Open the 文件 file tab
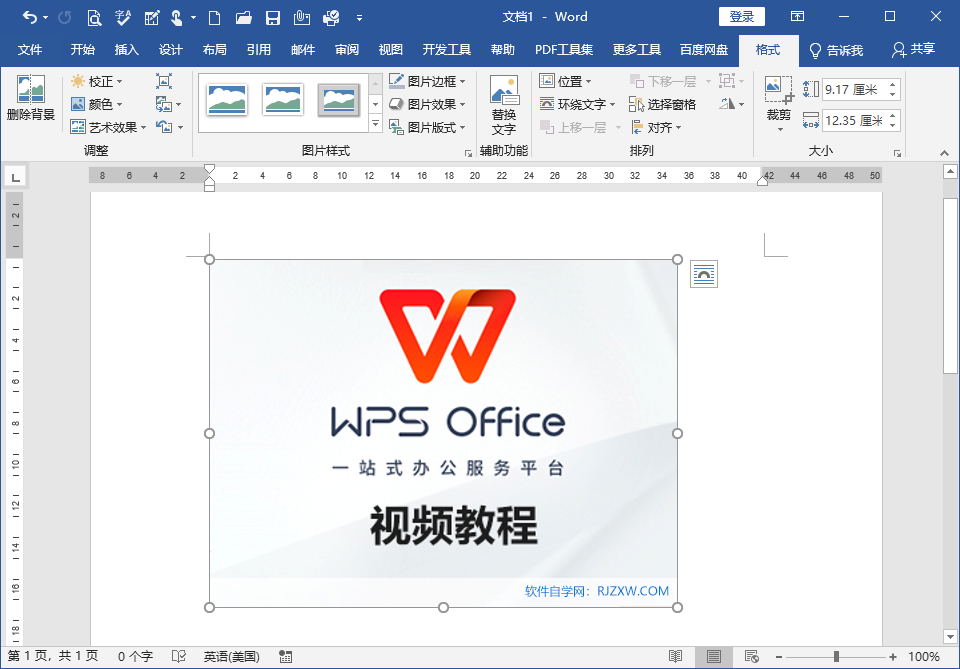Screen dimensions: 960x669 pyautogui.click(x=30, y=50)
